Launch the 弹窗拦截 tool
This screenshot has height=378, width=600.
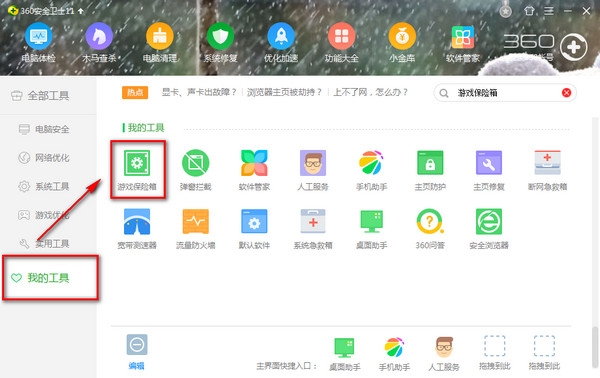196,170
